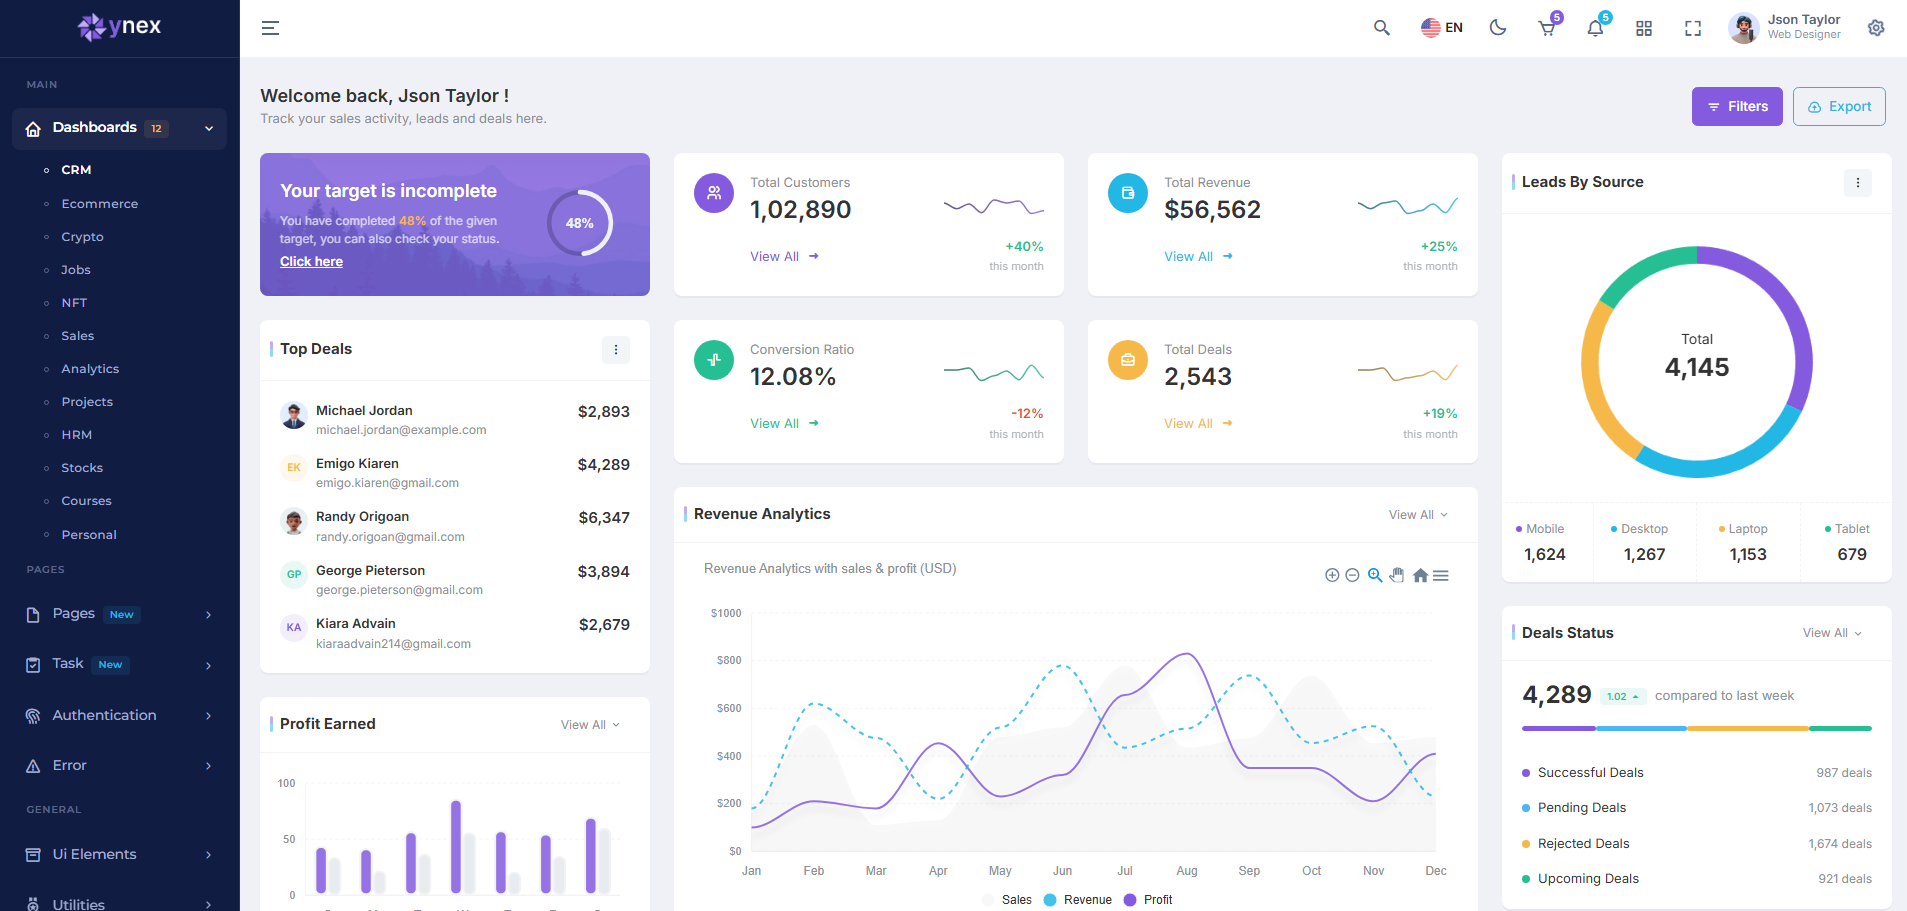Expand the Error menu
This screenshot has width=1907, height=911.
pos(119,765)
